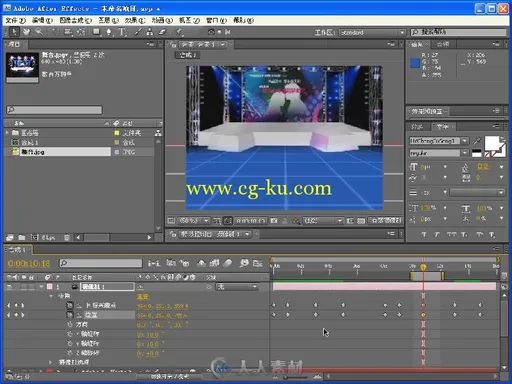Image resolution: width=512 pixels, height=384 pixels.
Task: Select the Rectangle mask tool
Action: (x=97, y=32)
